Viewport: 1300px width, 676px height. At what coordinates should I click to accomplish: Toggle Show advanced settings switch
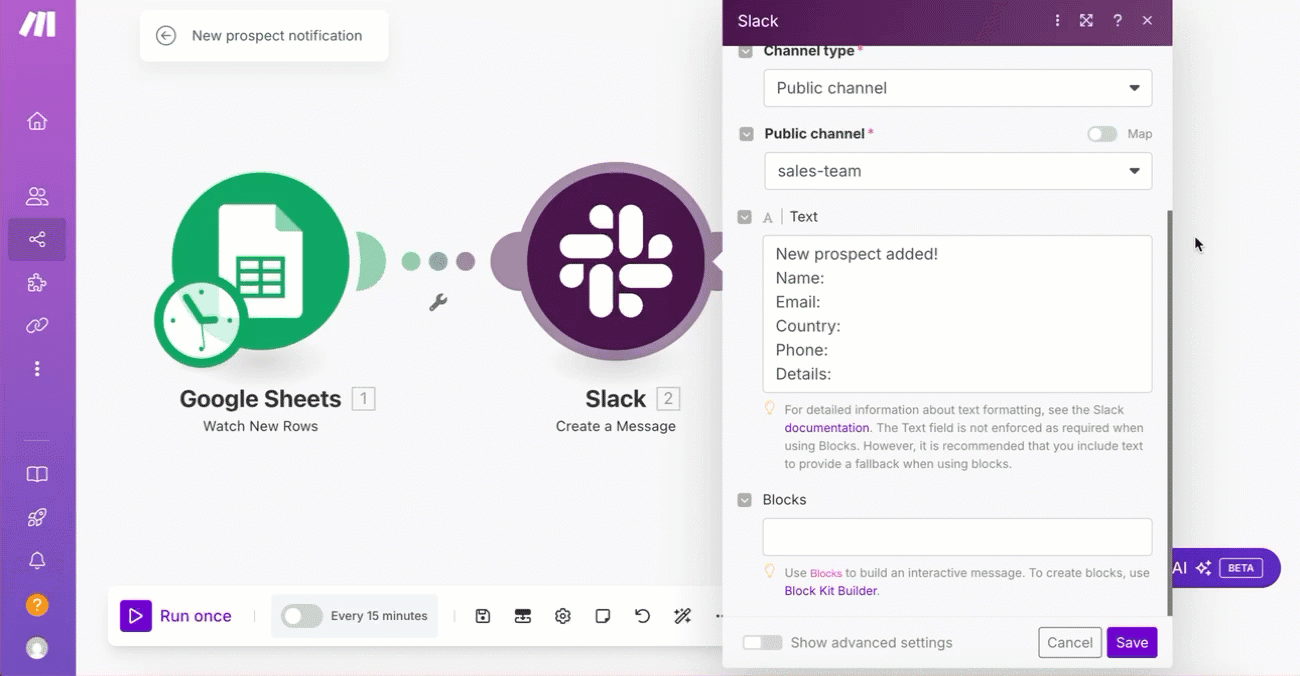pos(762,643)
